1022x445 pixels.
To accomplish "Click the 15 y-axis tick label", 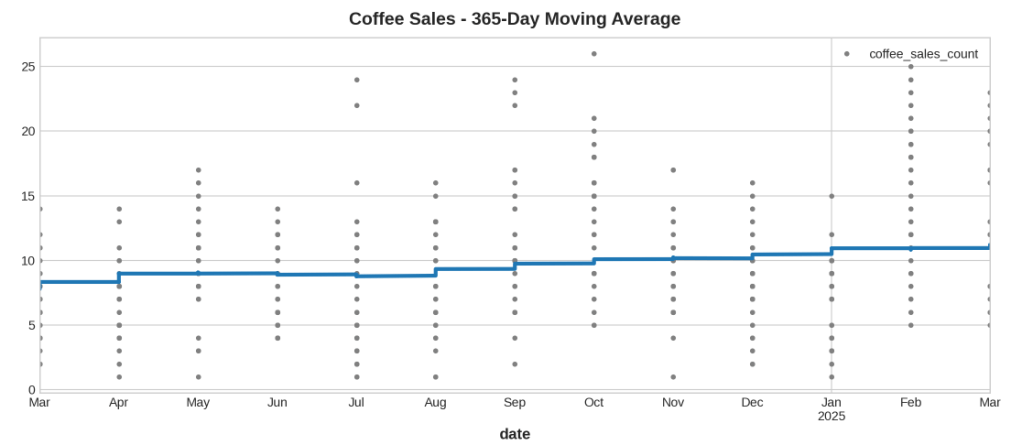I will [27, 196].
